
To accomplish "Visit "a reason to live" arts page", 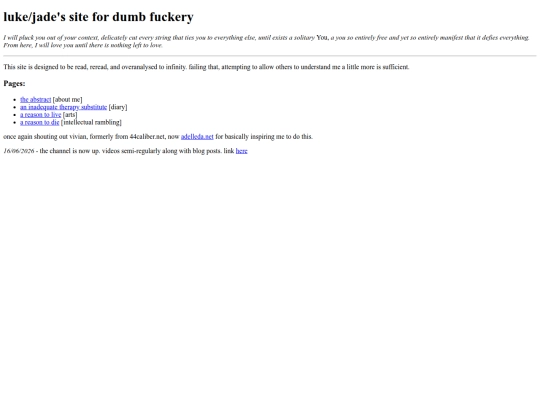I will [40, 115].
